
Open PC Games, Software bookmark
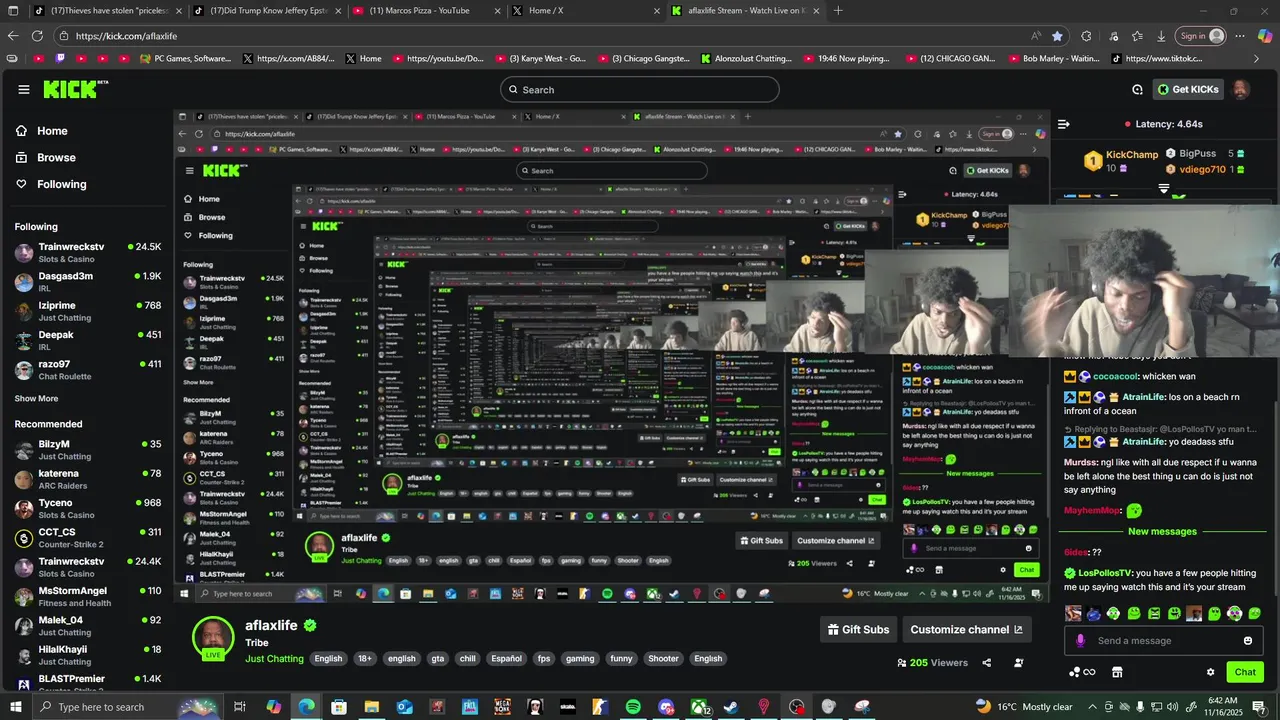[185, 58]
